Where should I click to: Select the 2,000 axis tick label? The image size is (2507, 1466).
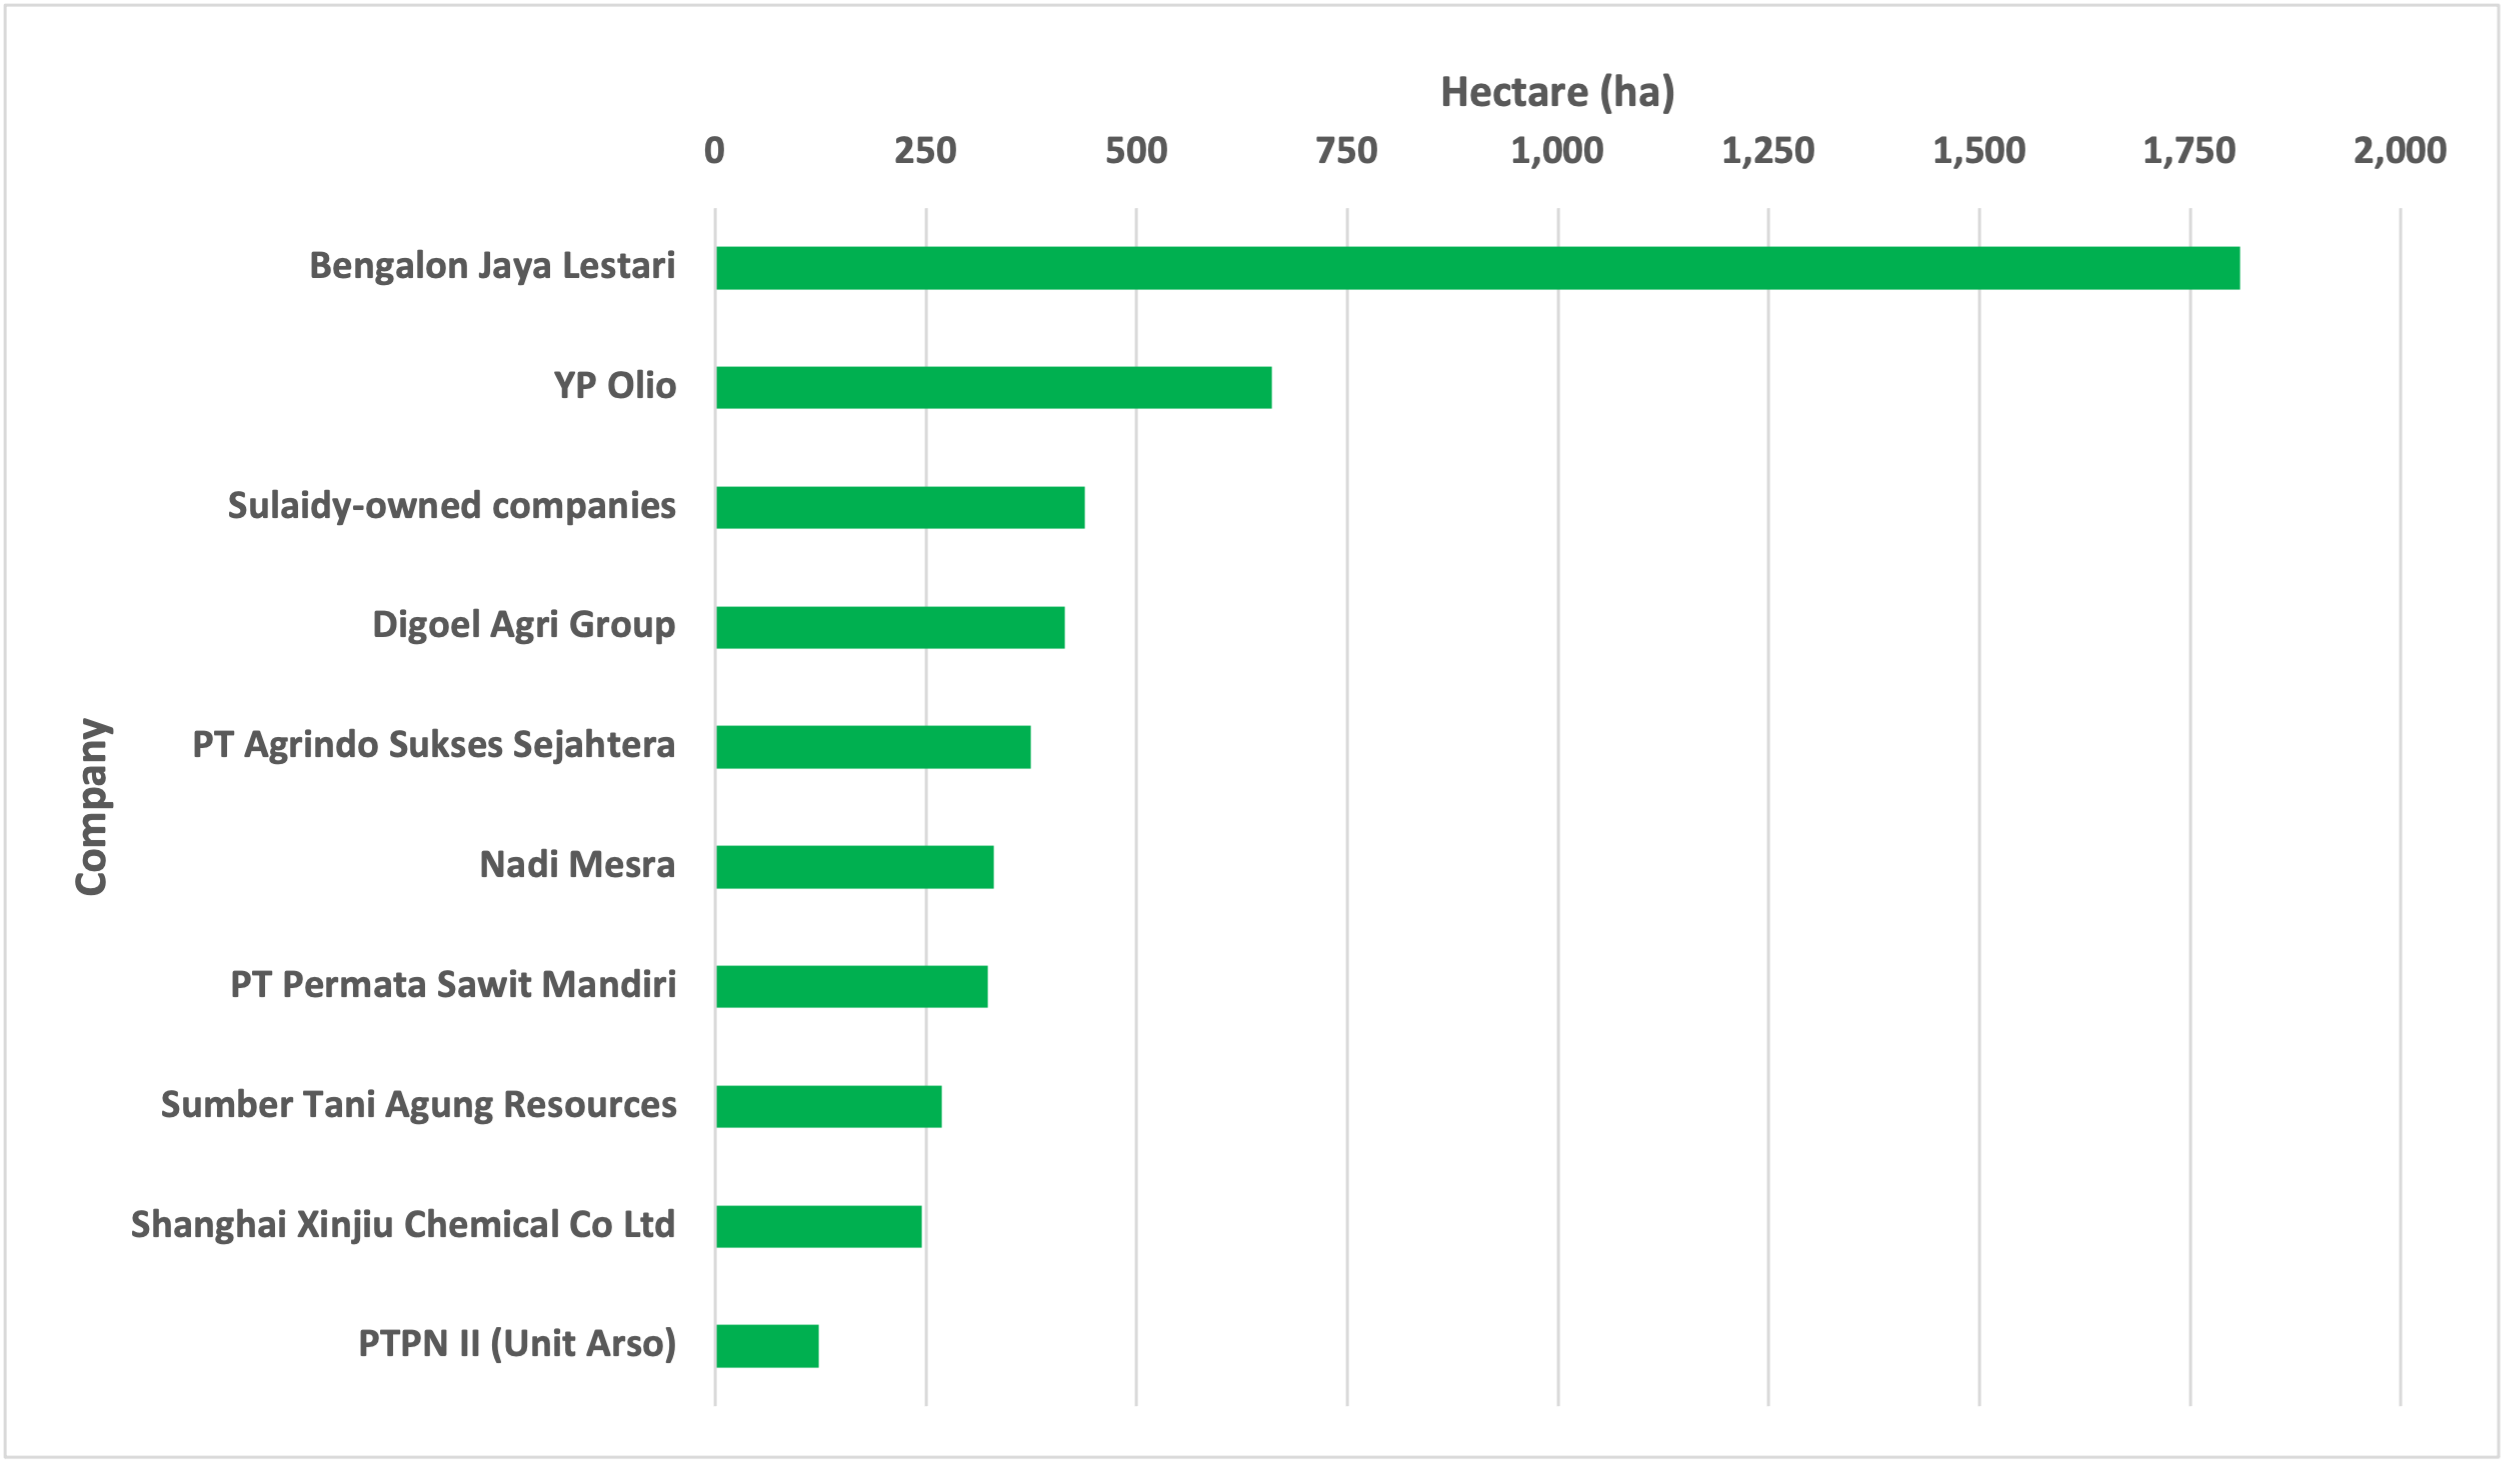pyautogui.click(x=2399, y=151)
